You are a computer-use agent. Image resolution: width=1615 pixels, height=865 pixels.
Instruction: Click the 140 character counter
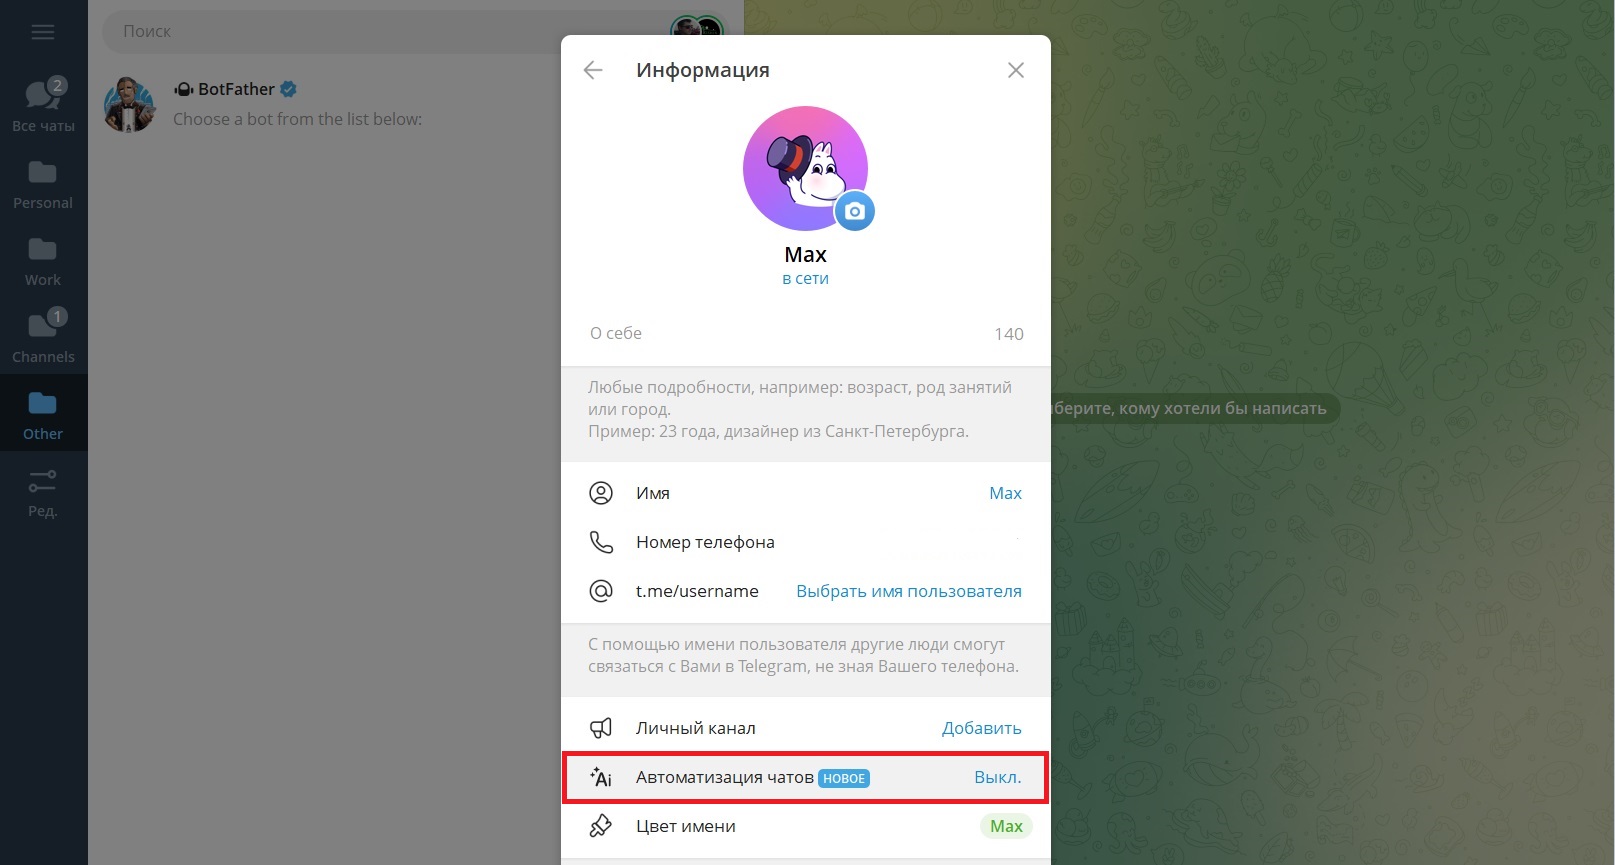click(x=1009, y=334)
